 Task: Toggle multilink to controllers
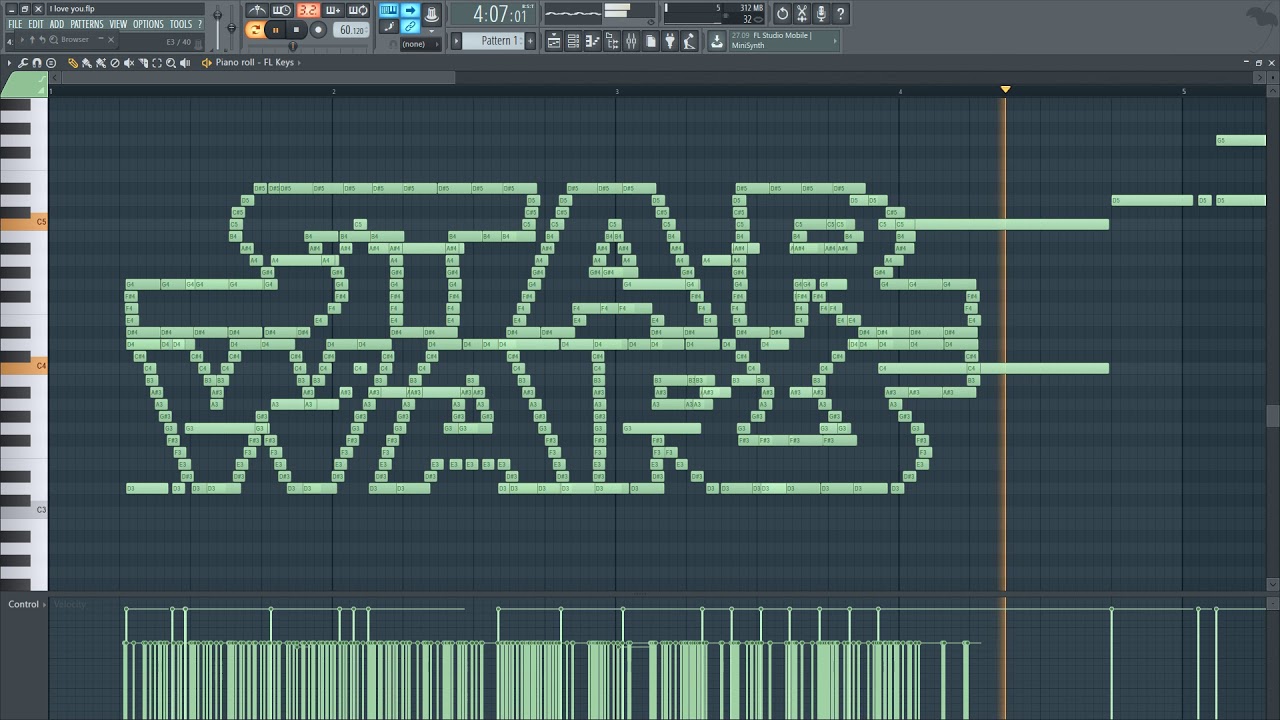click(x=410, y=25)
